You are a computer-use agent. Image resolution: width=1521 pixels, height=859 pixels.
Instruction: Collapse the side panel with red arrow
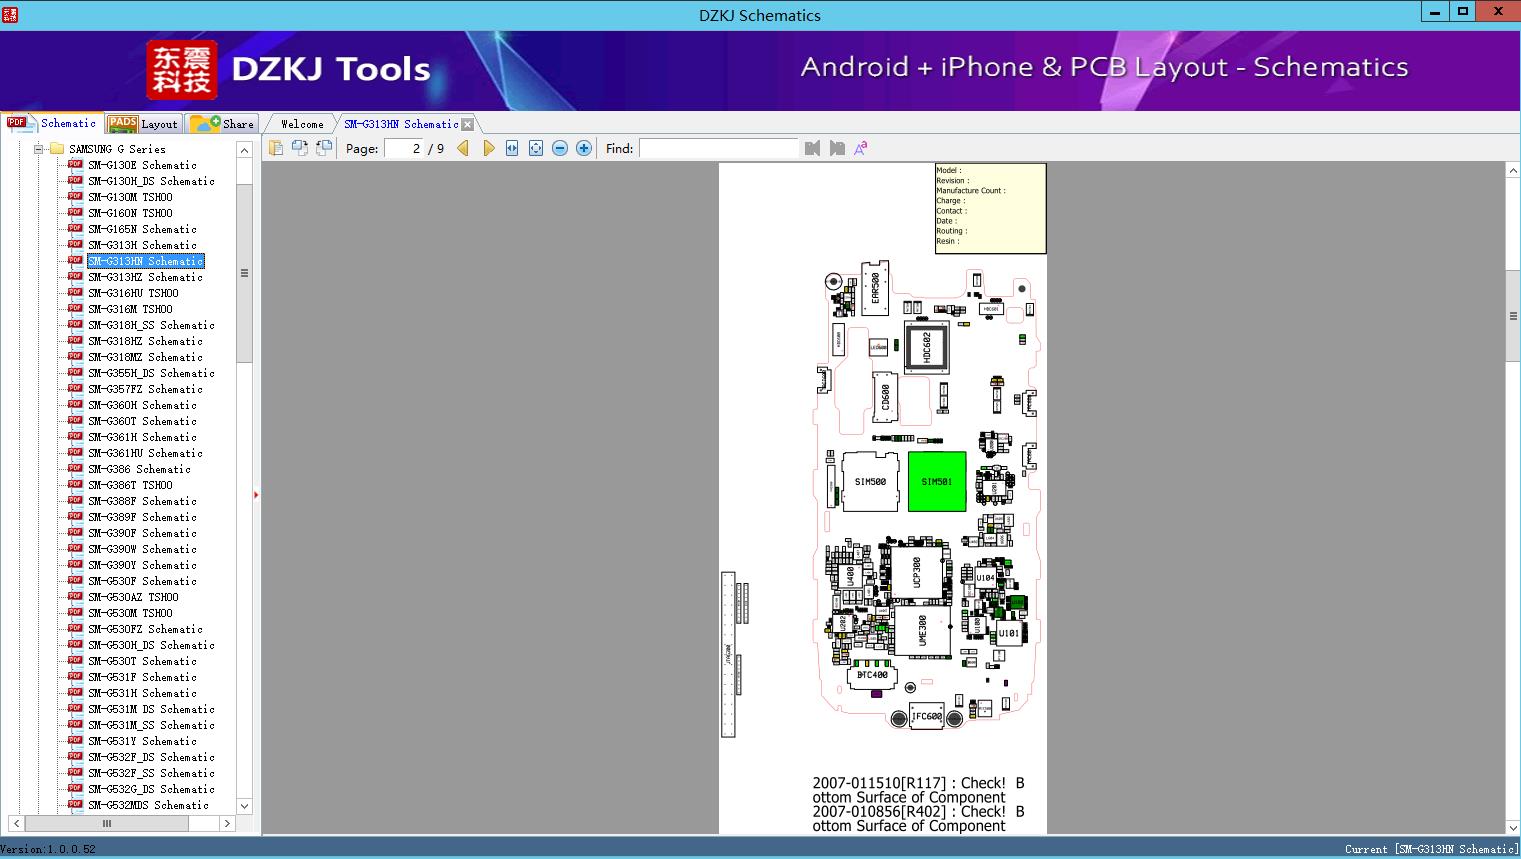[x=256, y=494]
